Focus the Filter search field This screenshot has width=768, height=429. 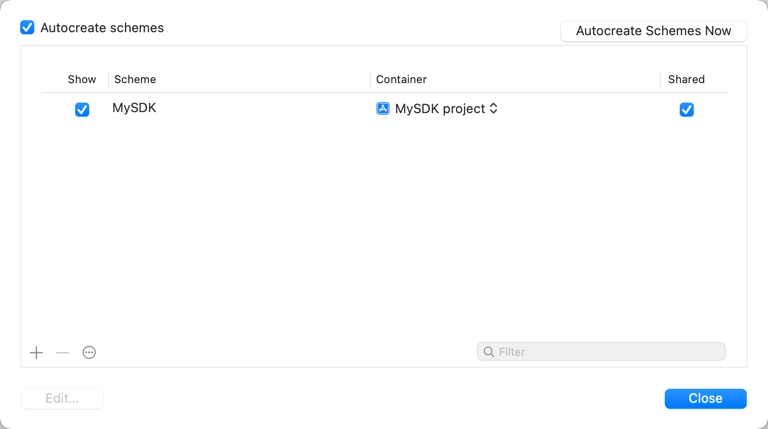601,352
